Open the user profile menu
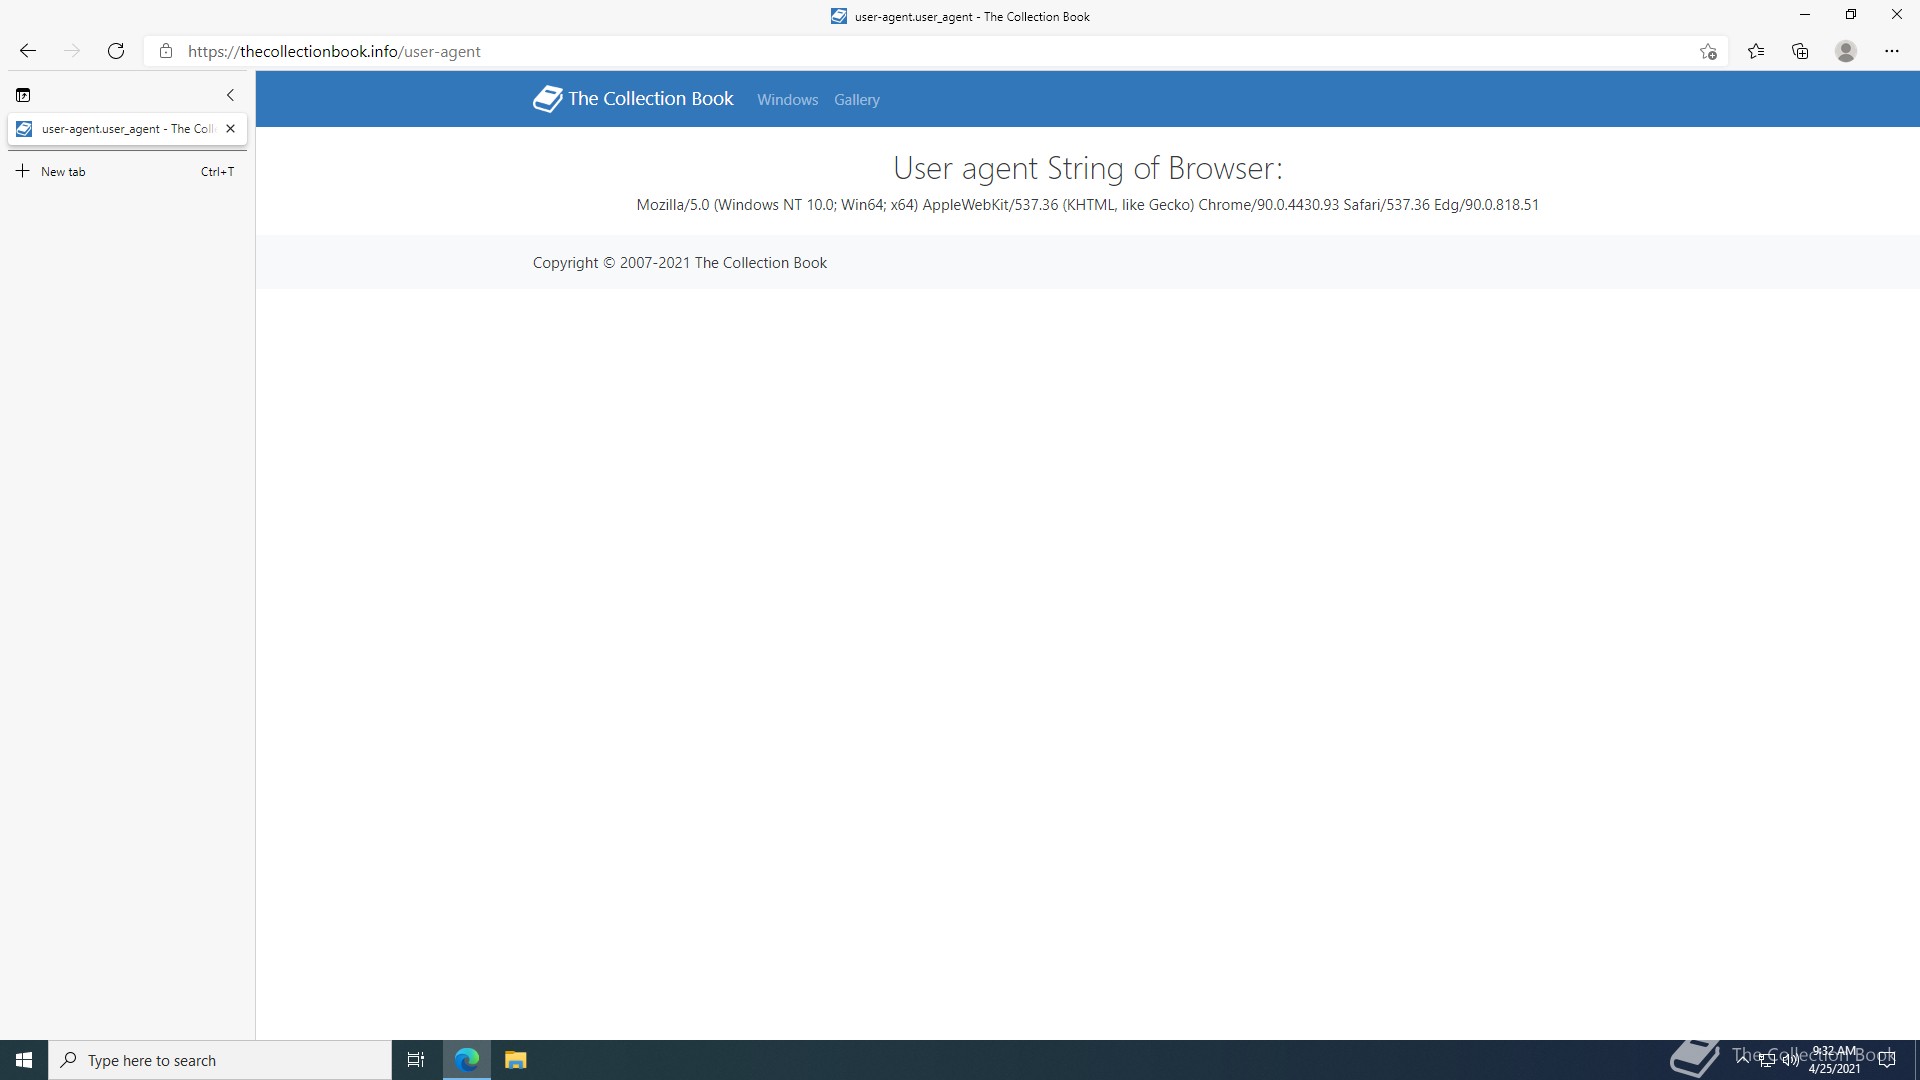 tap(1846, 51)
